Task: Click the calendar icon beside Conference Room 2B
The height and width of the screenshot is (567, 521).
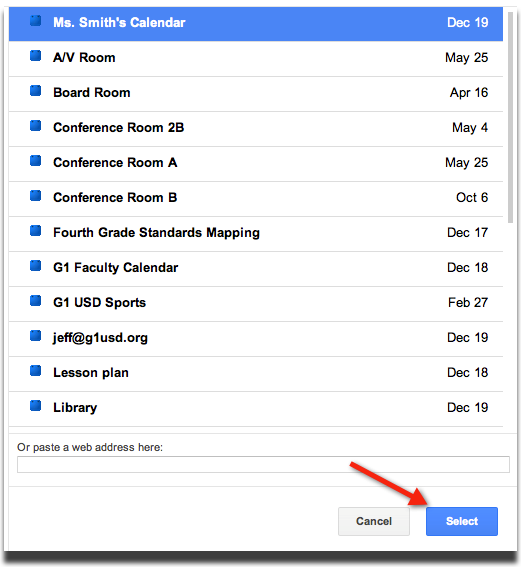Action: (x=35, y=126)
